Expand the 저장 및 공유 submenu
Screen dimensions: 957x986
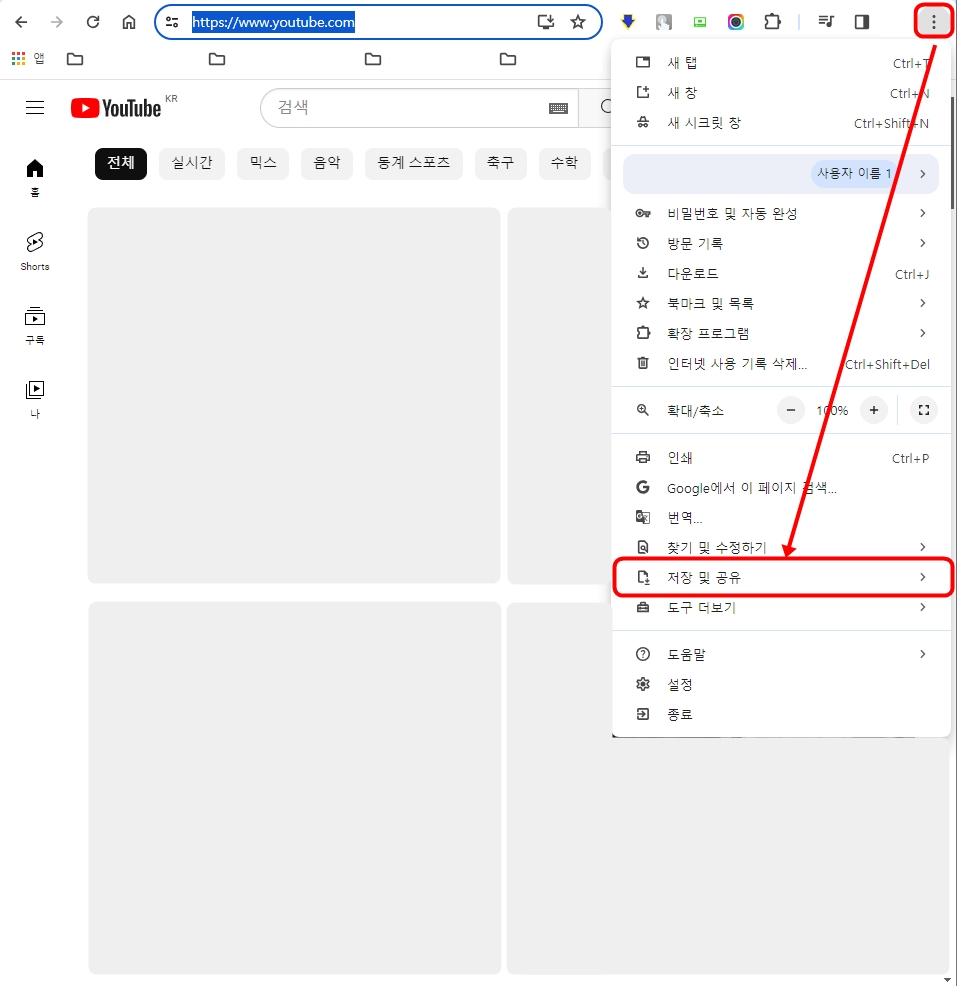782,577
